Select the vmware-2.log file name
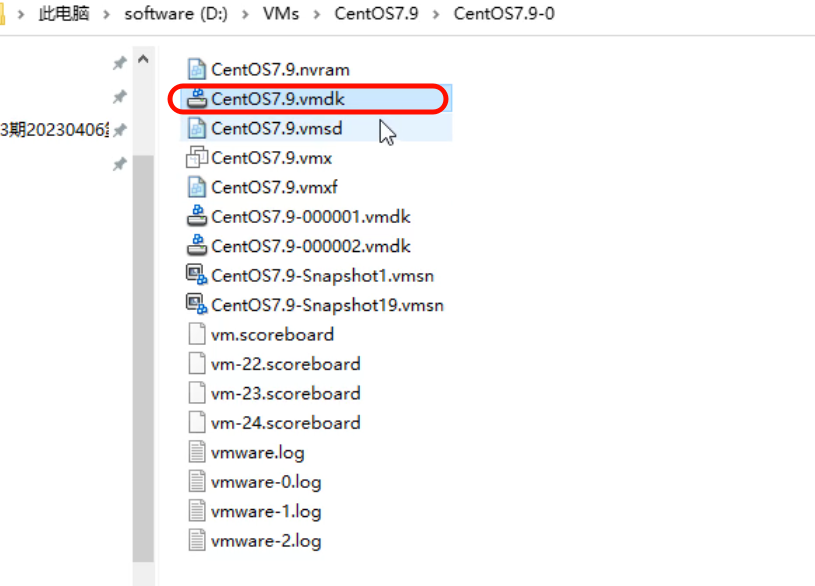This screenshot has height=586, width=815. (266, 541)
